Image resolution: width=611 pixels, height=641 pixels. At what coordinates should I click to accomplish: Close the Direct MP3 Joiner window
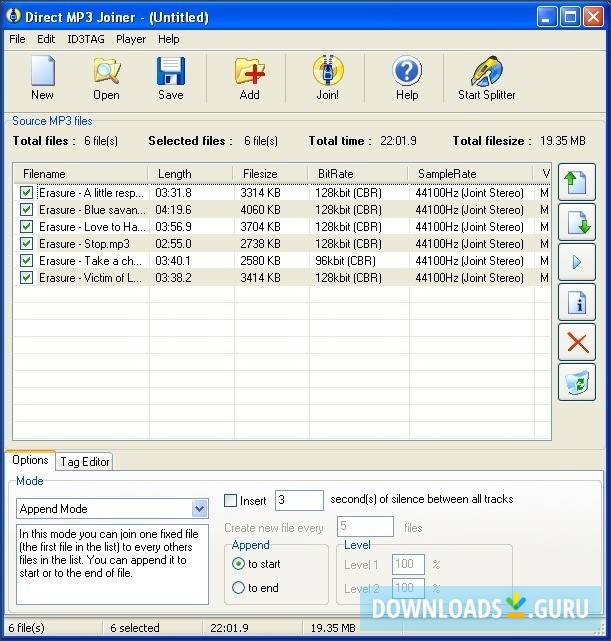[x=593, y=17]
